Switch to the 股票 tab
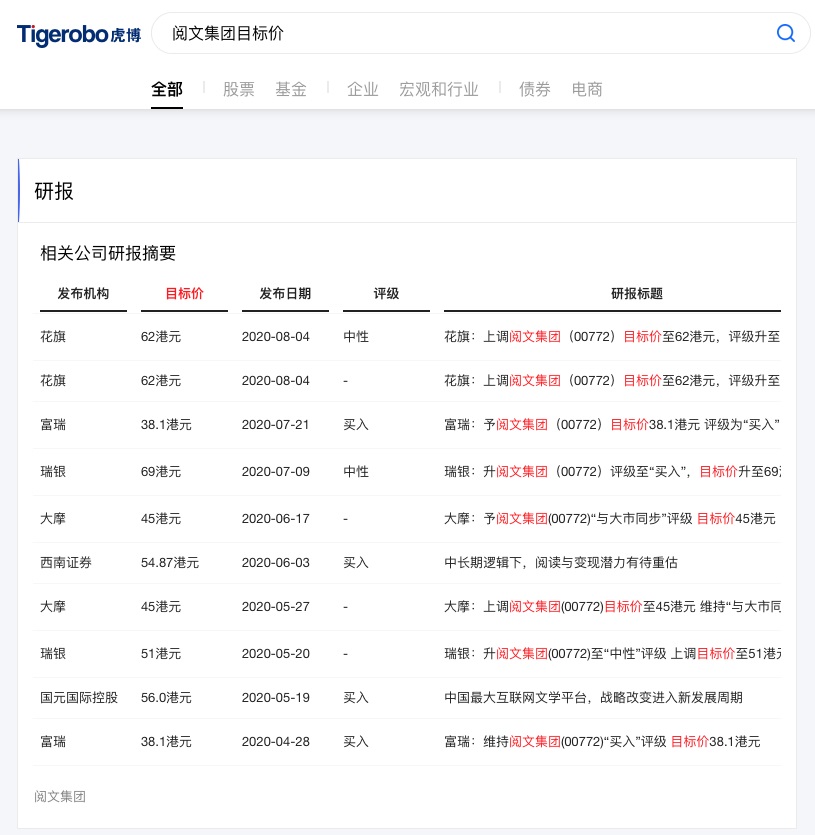Viewport: 815px width, 835px height. 239,89
